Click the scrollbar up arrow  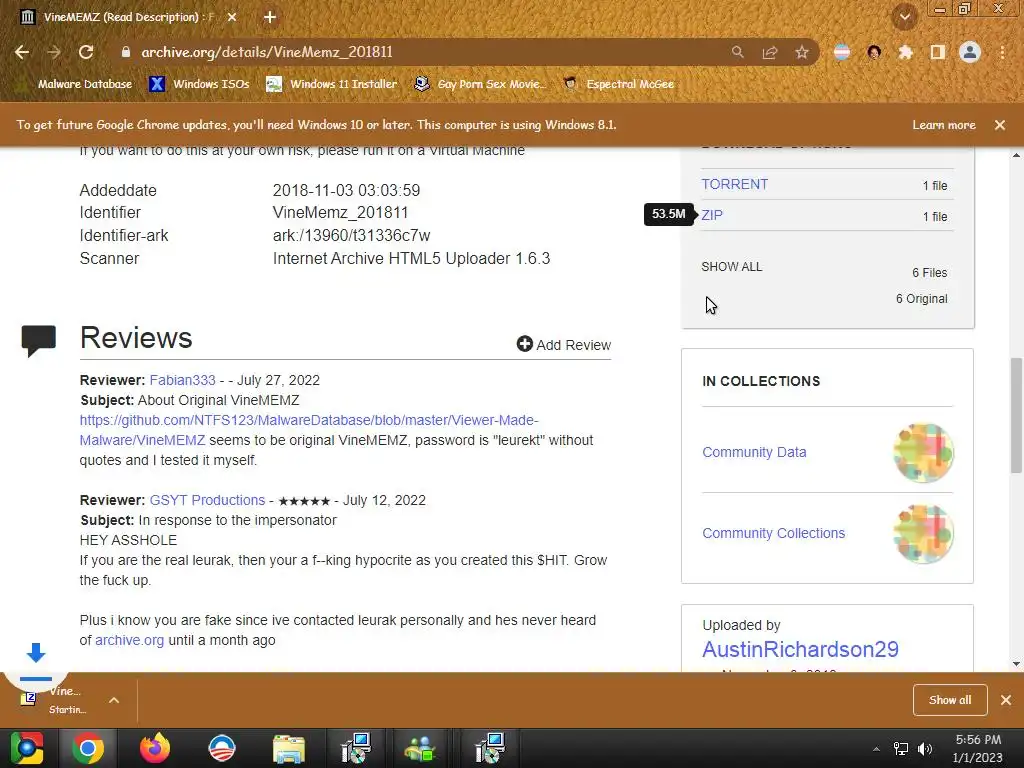1016,155
